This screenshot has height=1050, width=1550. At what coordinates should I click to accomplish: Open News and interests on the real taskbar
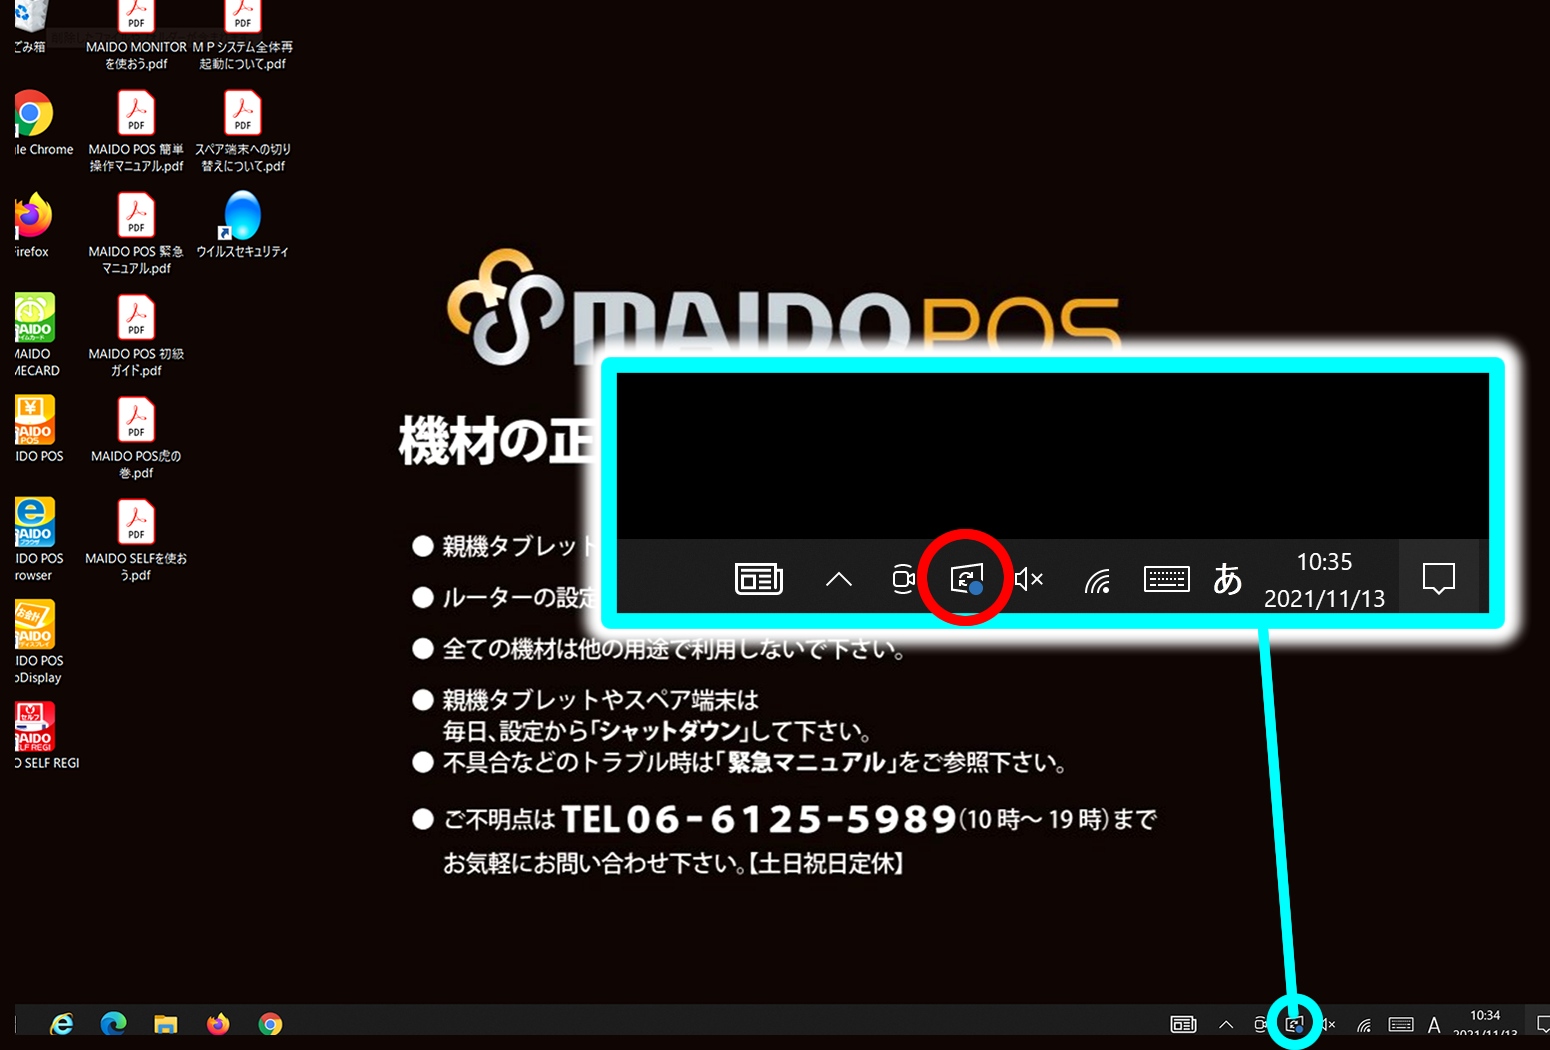(1183, 1024)
